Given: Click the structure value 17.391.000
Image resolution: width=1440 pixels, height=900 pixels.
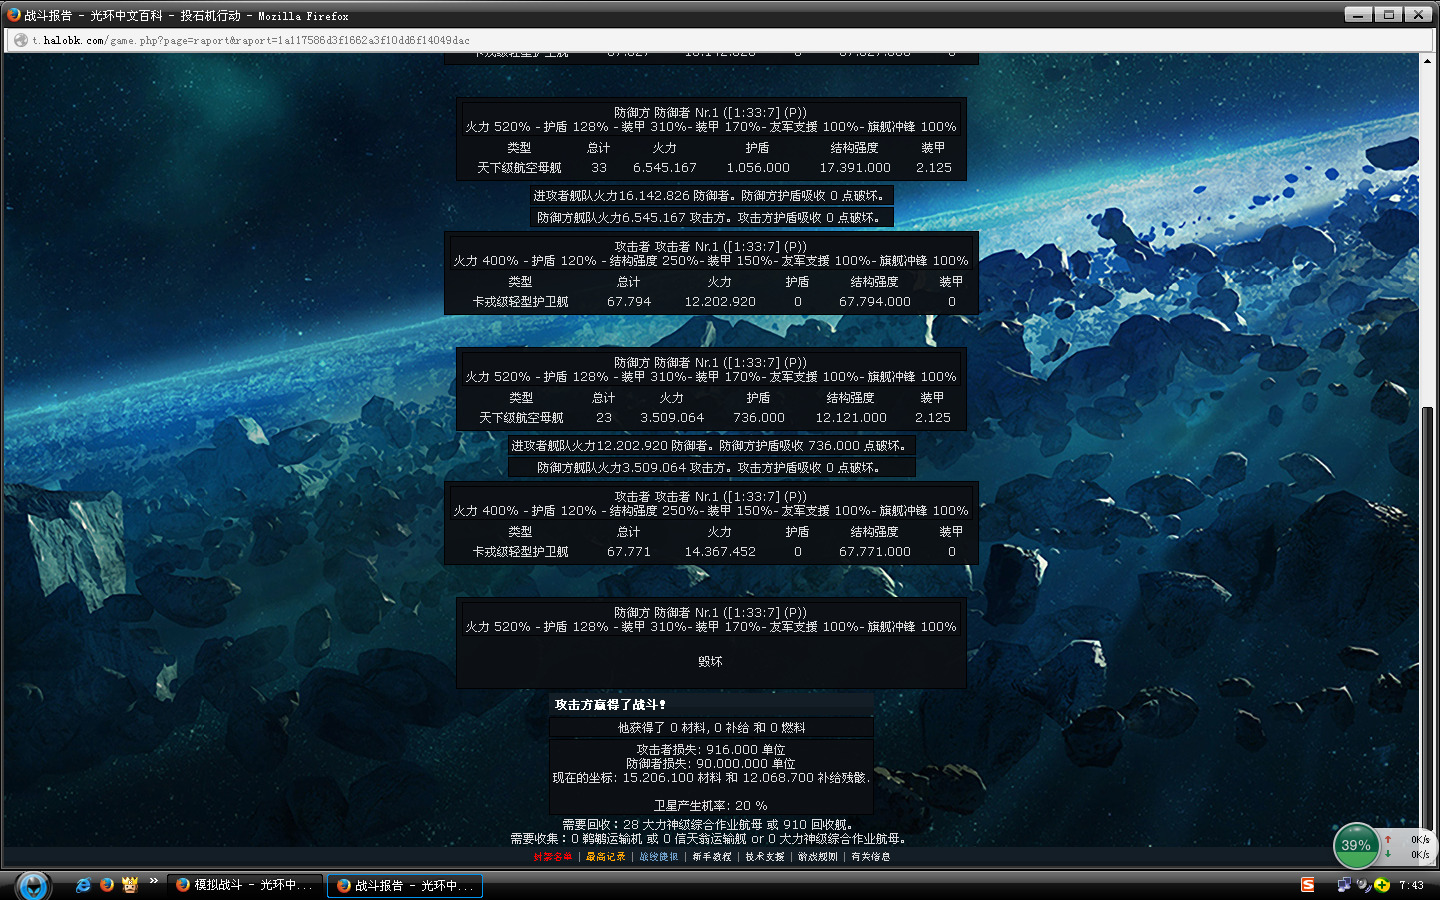Looking at the screenshot, I should [x=855, y=168].
